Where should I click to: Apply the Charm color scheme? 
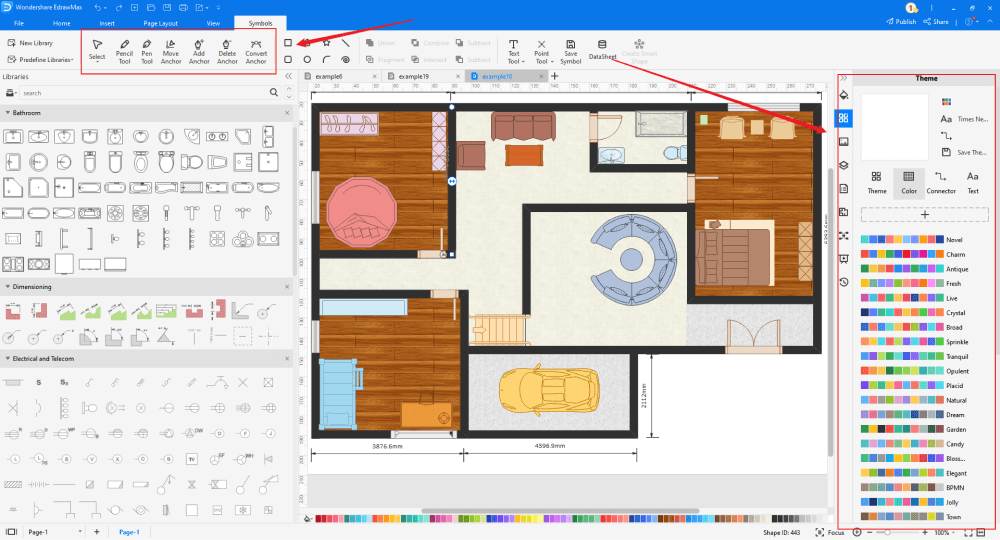[913, 254]
